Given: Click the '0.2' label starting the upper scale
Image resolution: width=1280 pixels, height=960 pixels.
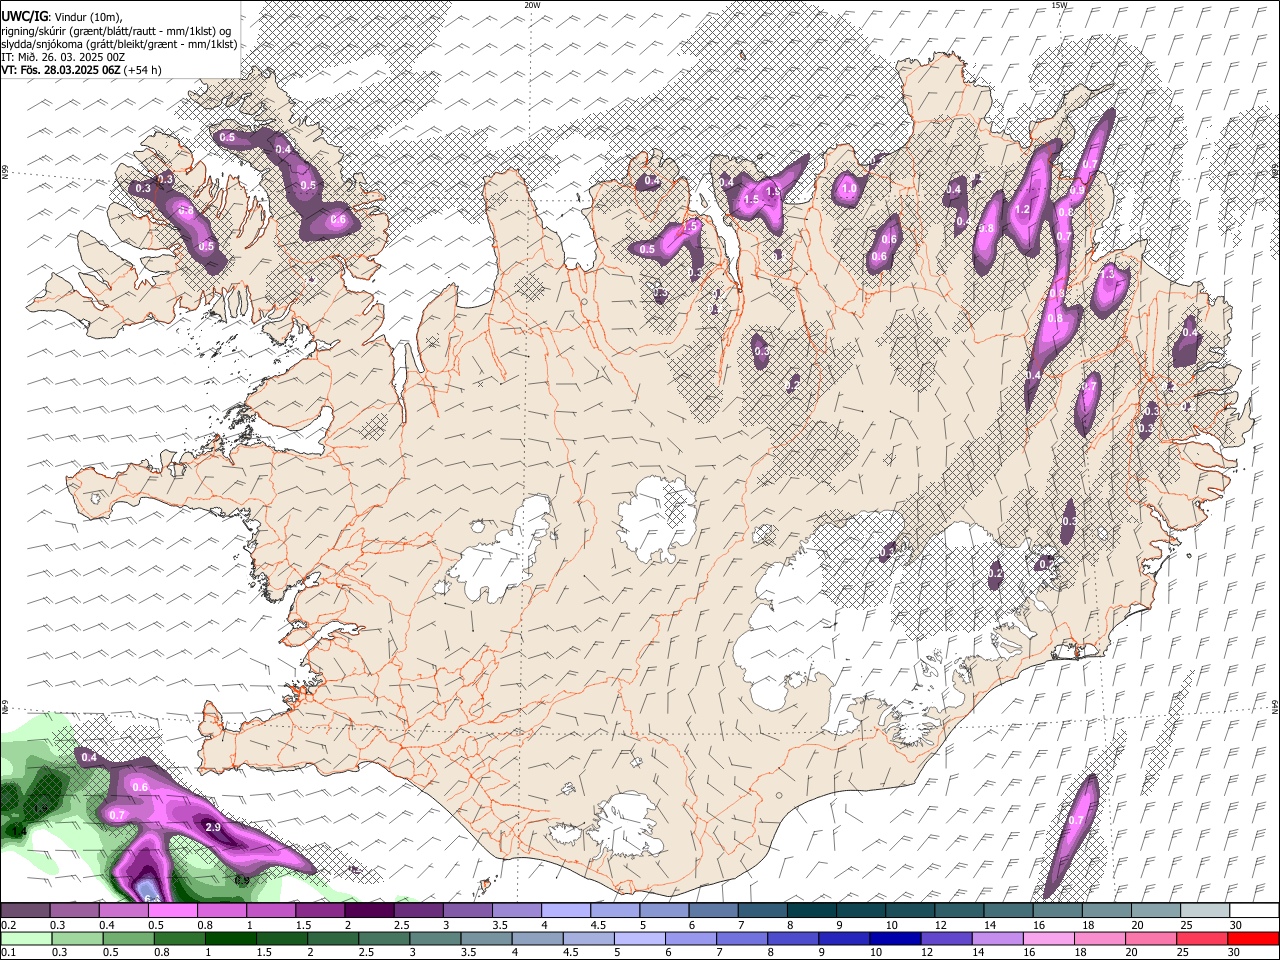Looking at the screenshot, I should pyautogui.click(x=7, y=925).
